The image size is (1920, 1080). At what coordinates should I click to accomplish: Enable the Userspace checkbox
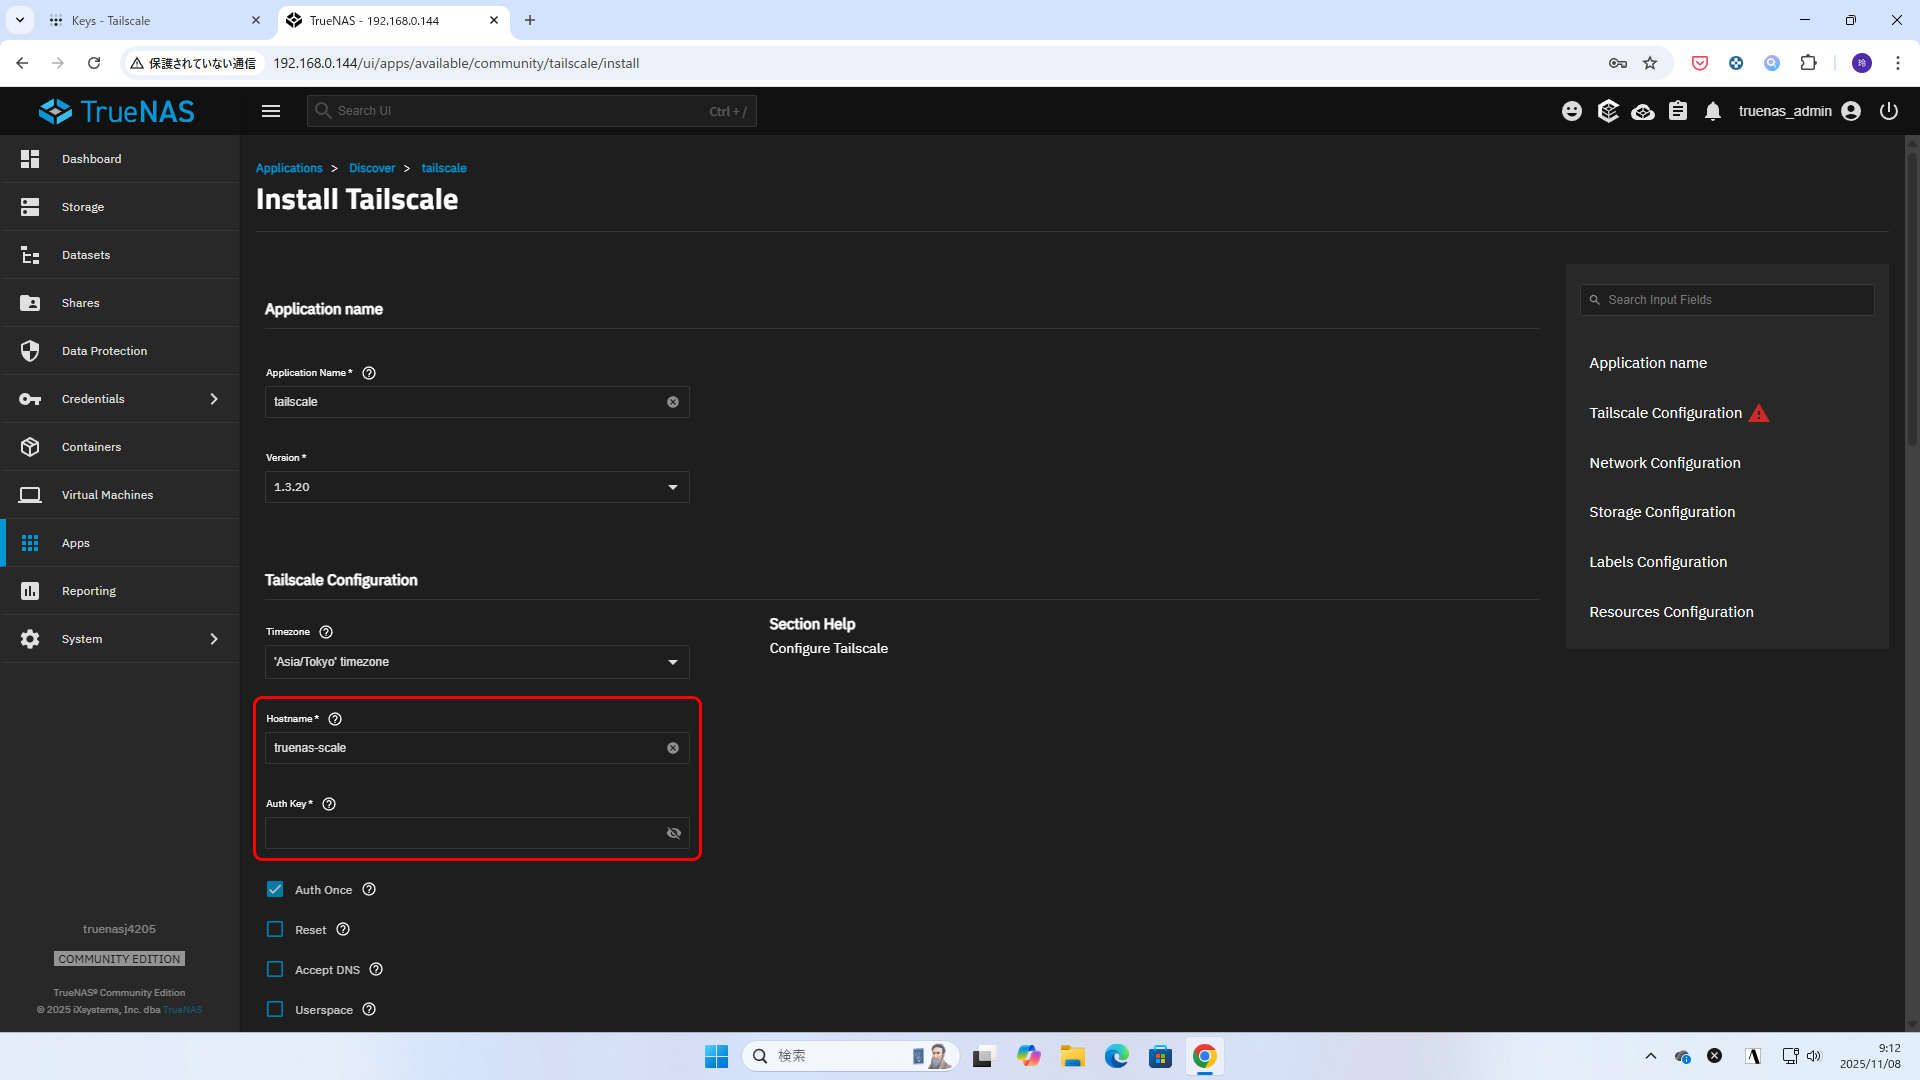coord(275,1010)
